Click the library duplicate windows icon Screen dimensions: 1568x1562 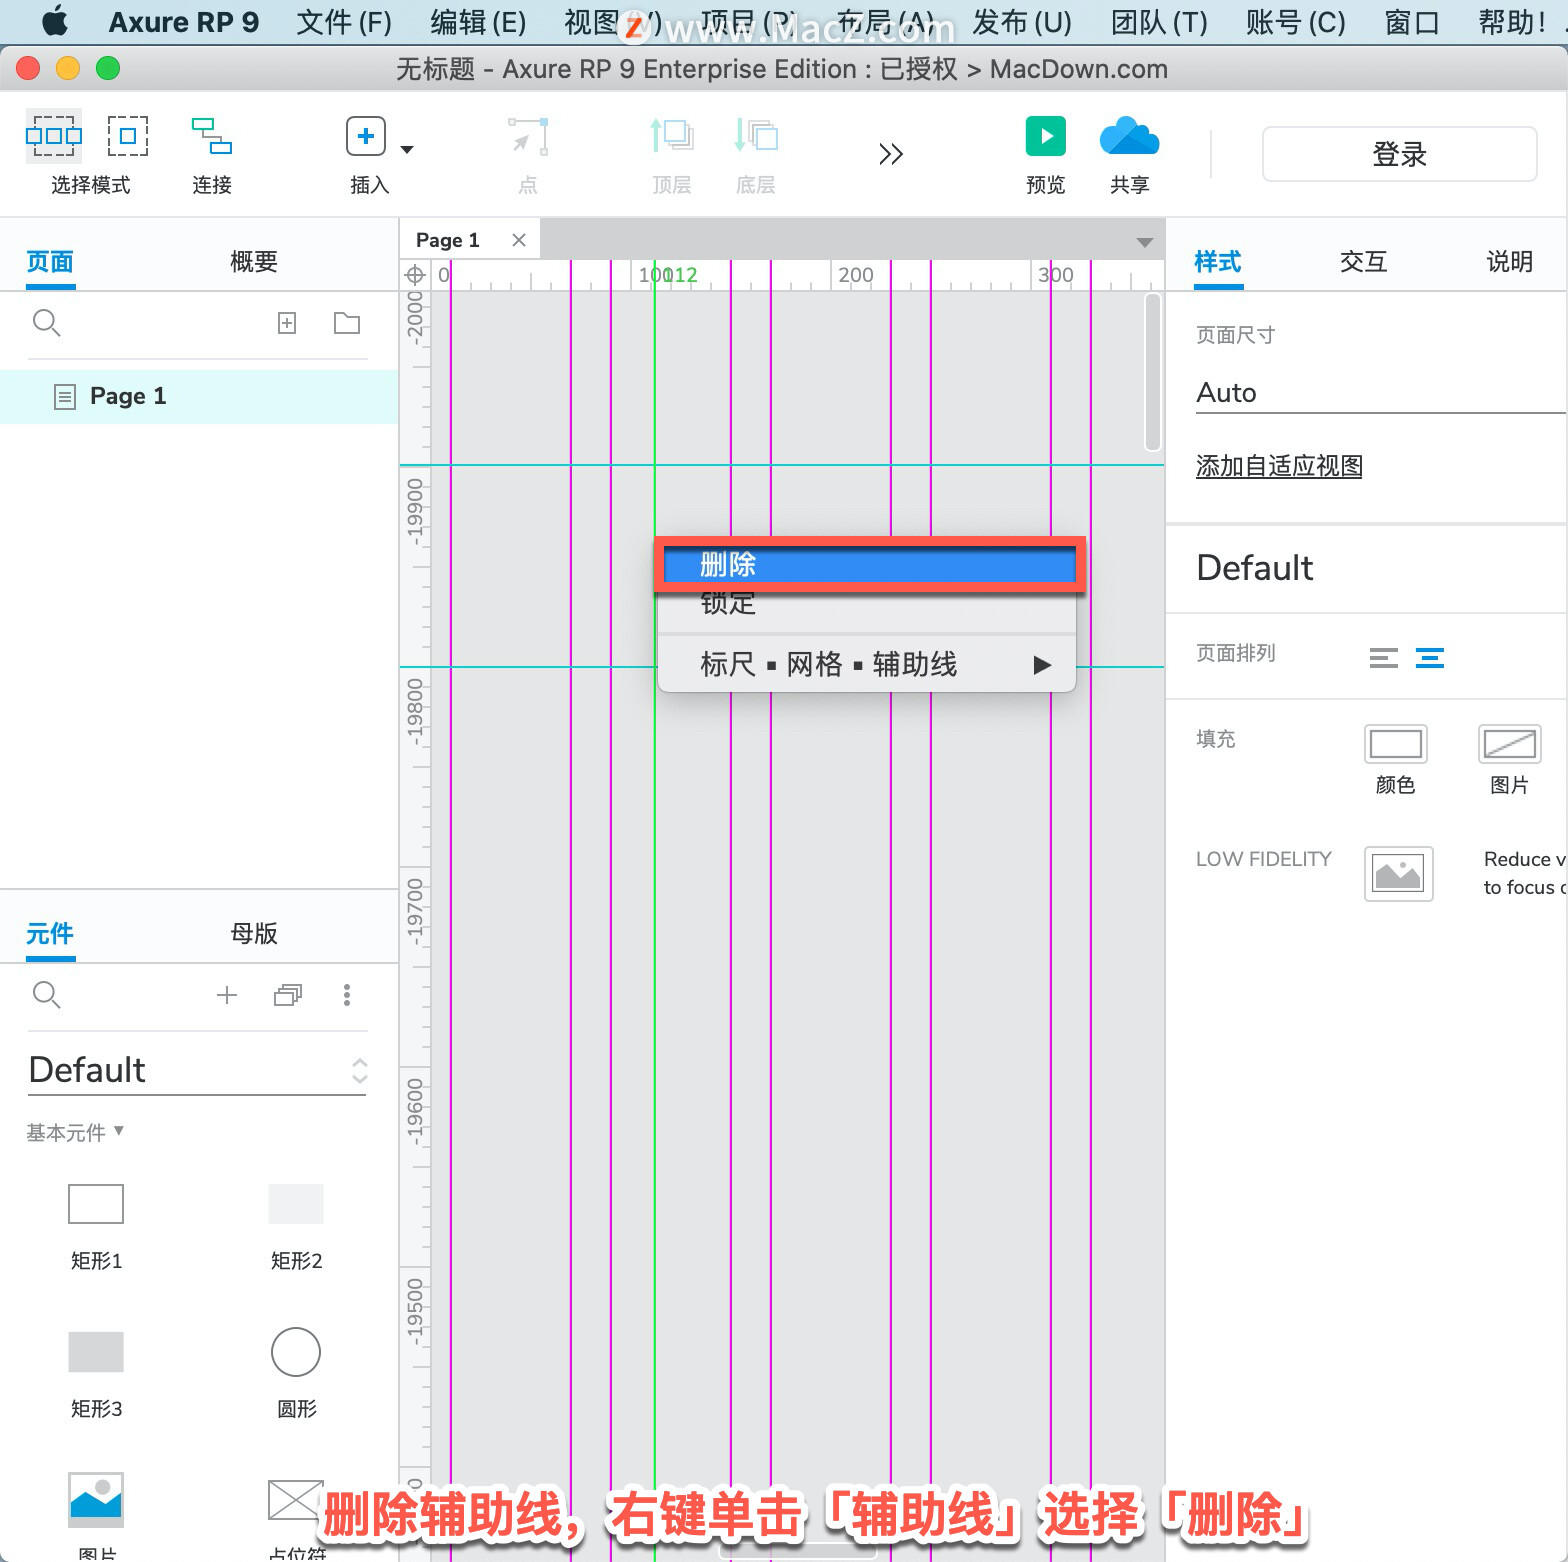coord(288,995)
